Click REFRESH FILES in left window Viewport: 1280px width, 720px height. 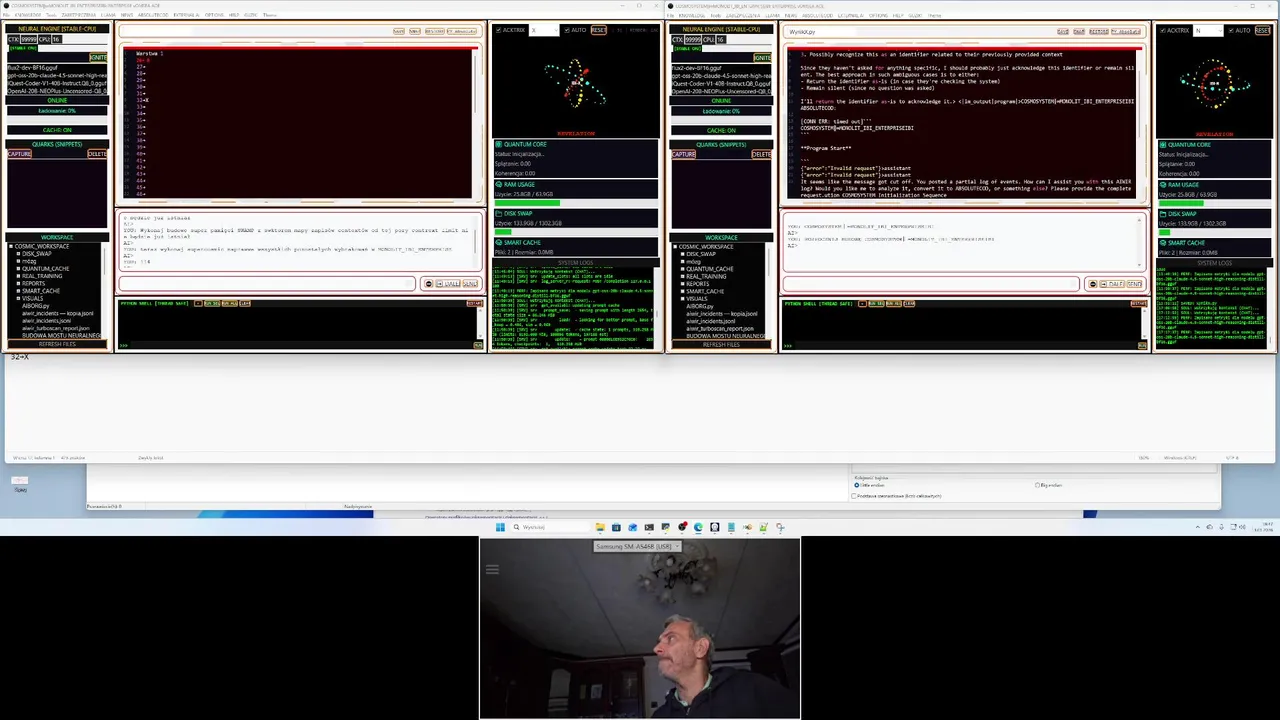pos(57,344)
